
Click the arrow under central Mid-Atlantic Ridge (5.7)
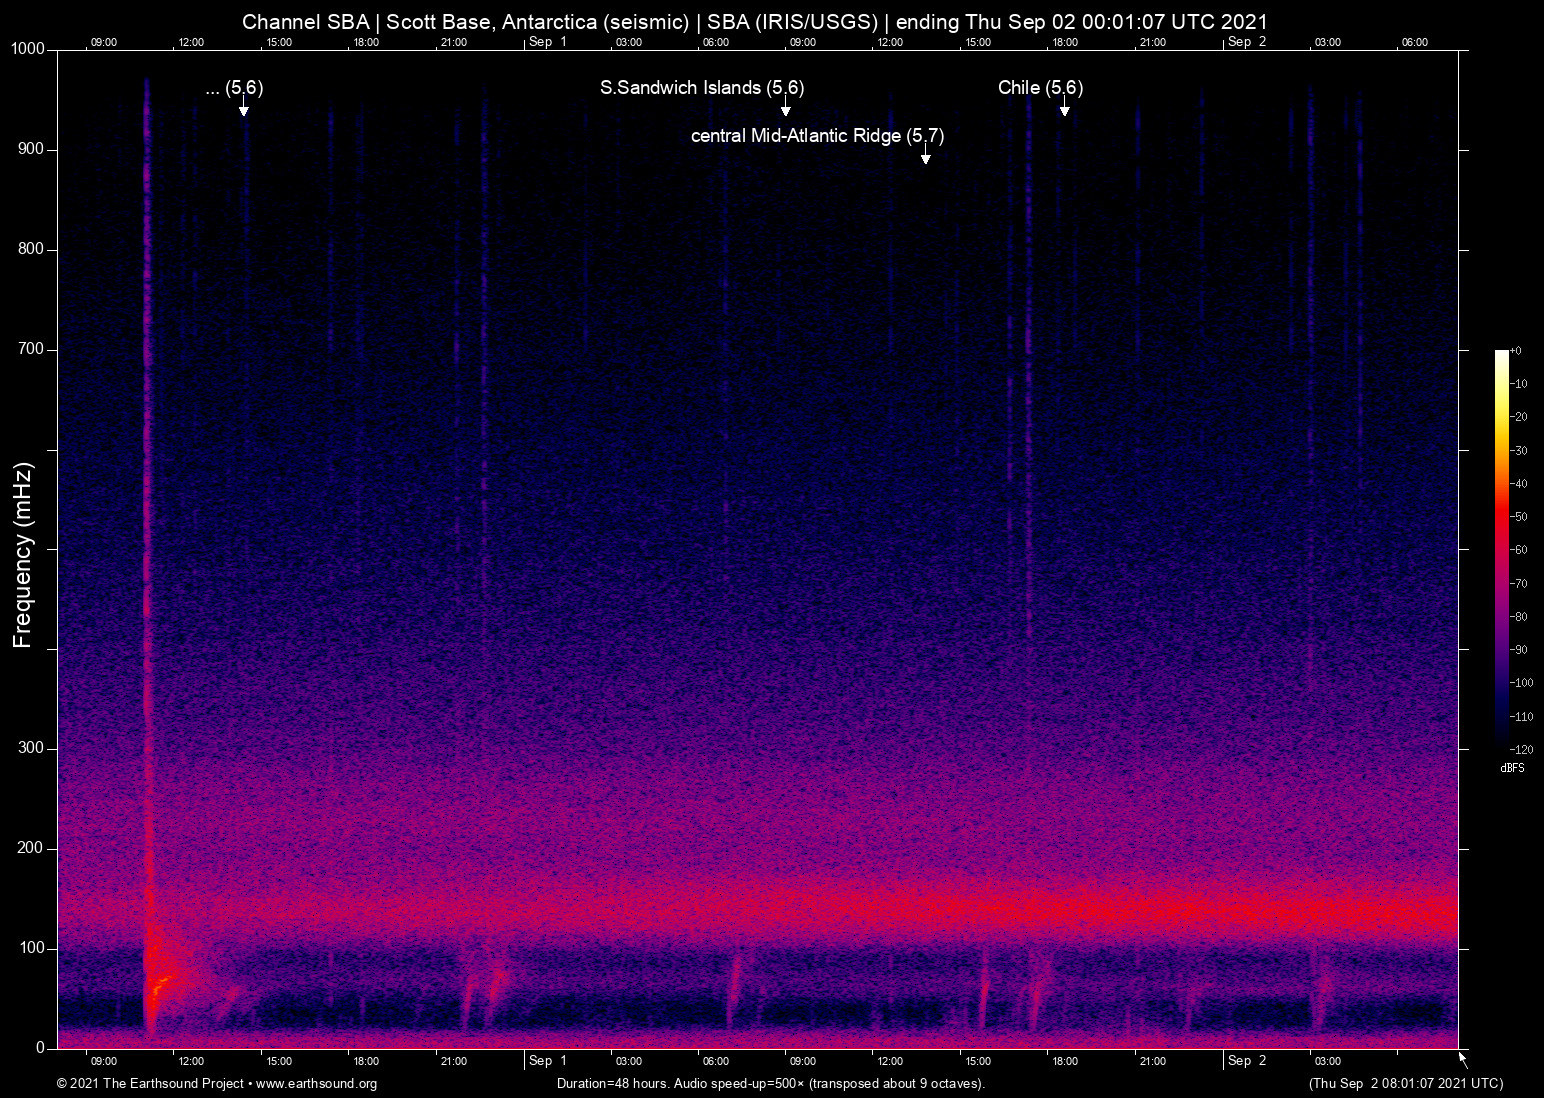(926, 158)
